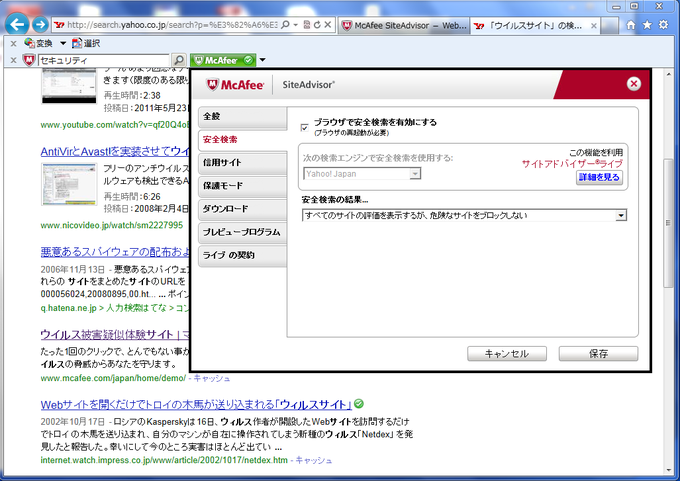Click green McAfee SiteAdvisor status button
The width and height of the screenshot is (680, 481).
pyautogui.click(x=223, y=60)
